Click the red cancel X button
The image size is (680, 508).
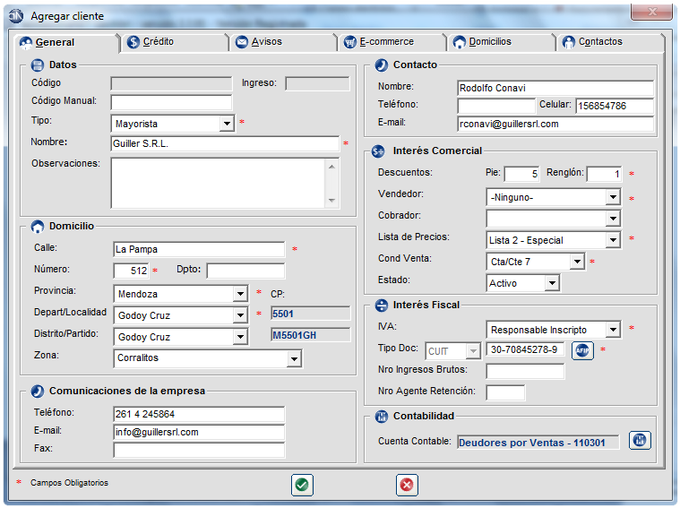(x=406, y=485)
